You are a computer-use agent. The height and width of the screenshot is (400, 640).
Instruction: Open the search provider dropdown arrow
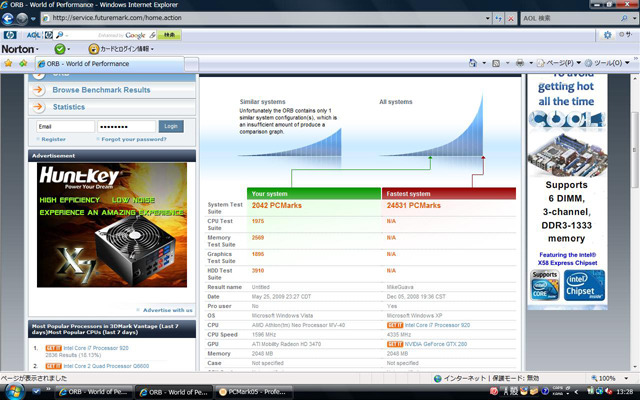coord(634,18)
